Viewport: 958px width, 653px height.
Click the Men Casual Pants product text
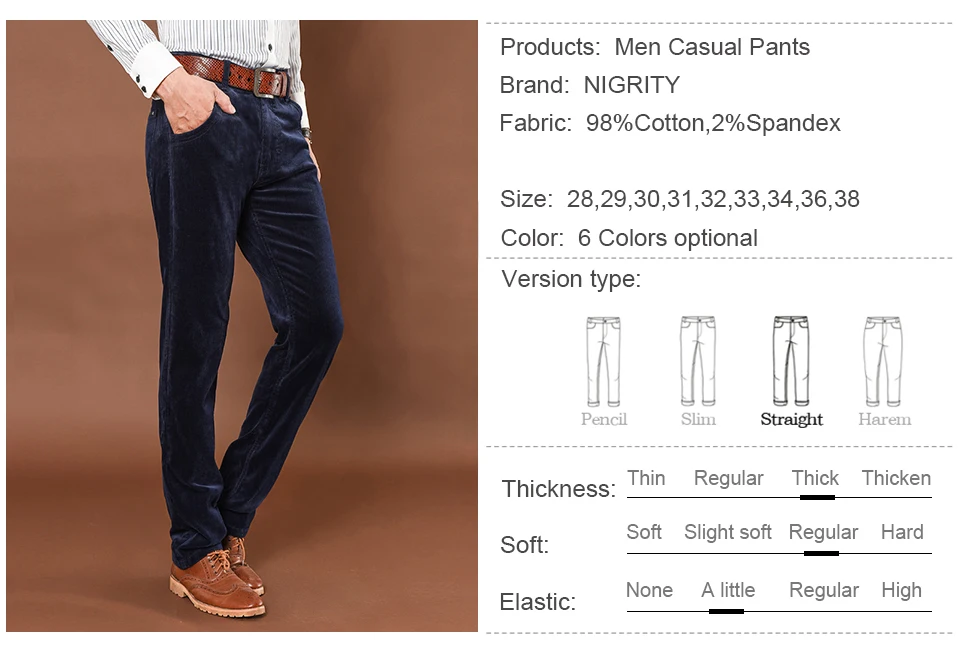click(x=712, y=47)
